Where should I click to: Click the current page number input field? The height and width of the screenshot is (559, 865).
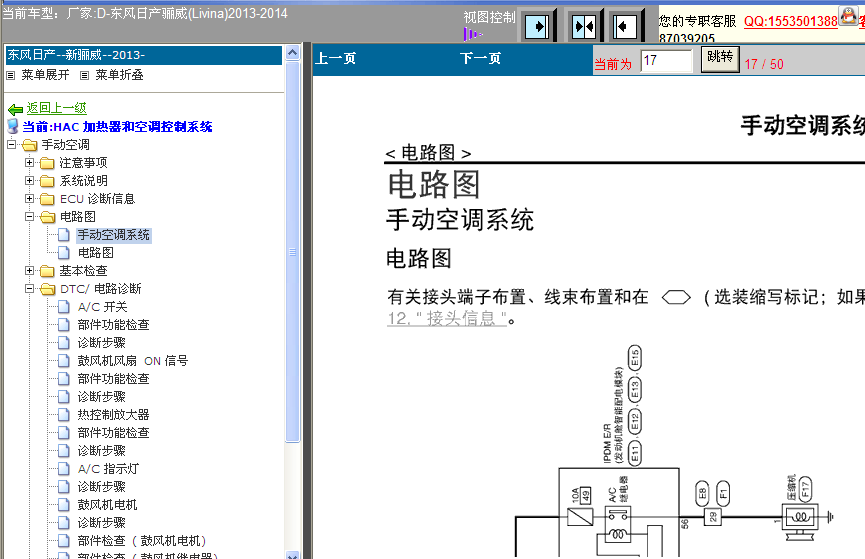(666, 61)
